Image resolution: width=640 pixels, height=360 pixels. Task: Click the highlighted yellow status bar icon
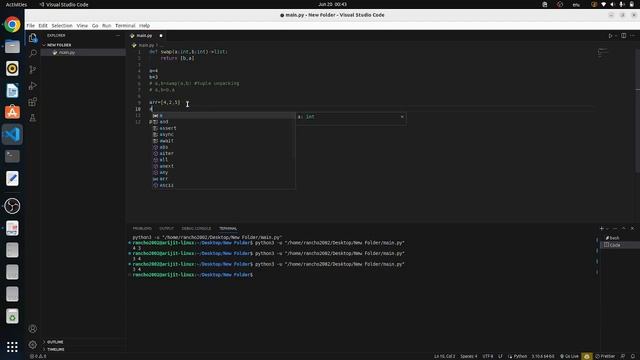(x=587, y=356)
